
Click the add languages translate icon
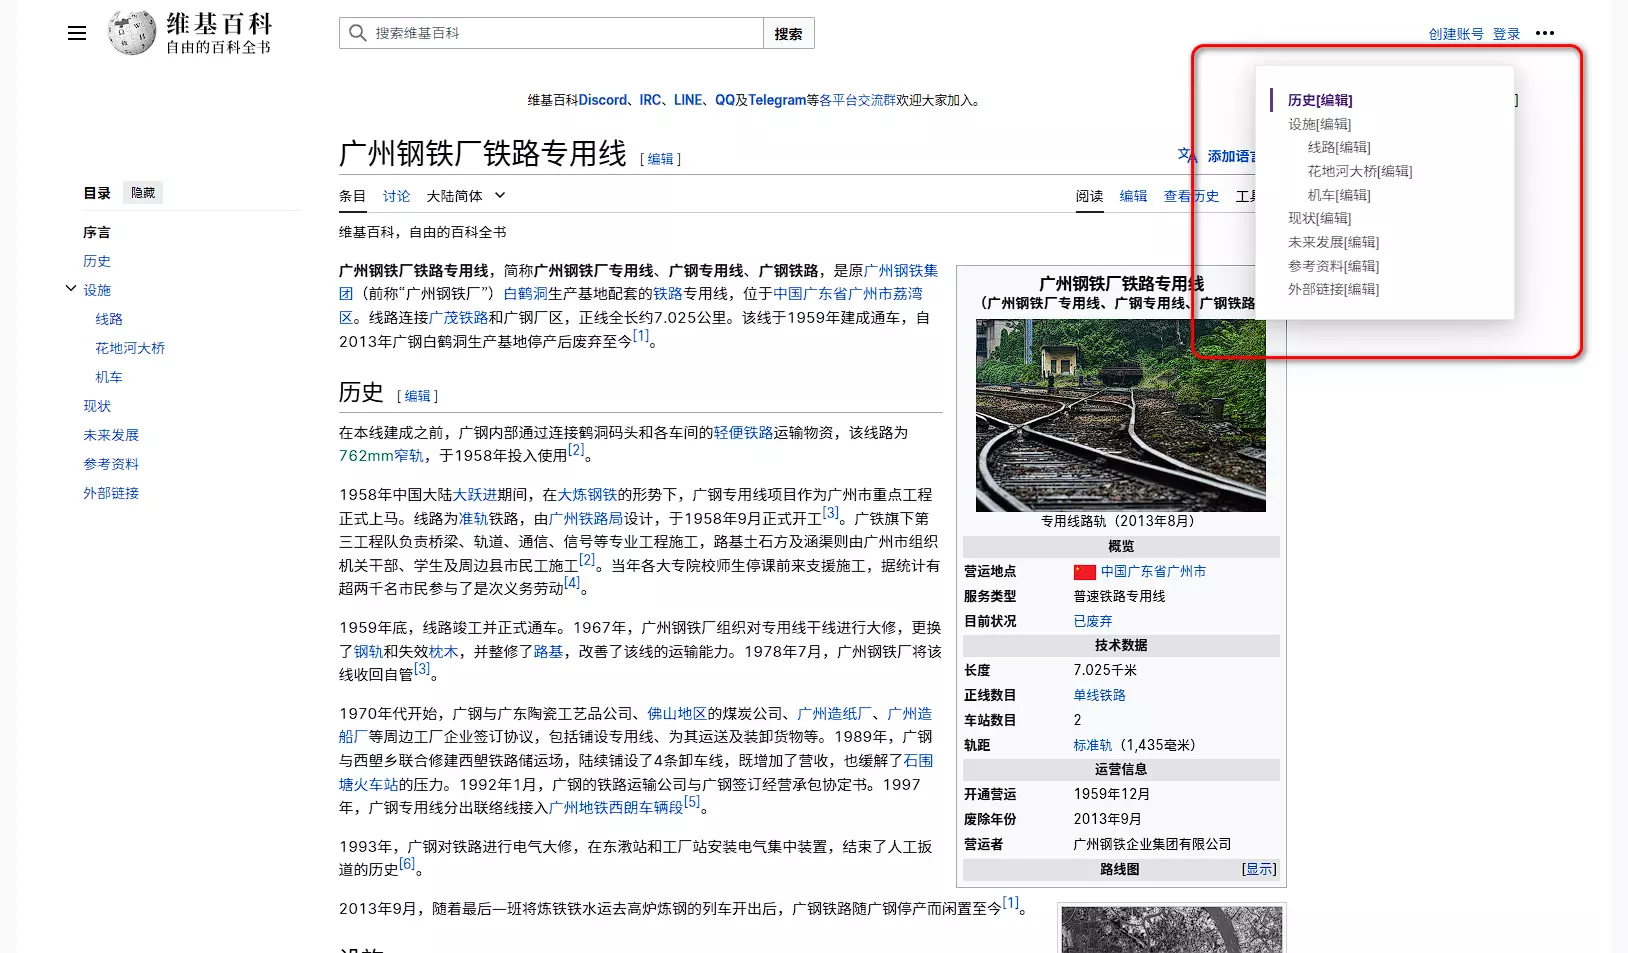1186,155
